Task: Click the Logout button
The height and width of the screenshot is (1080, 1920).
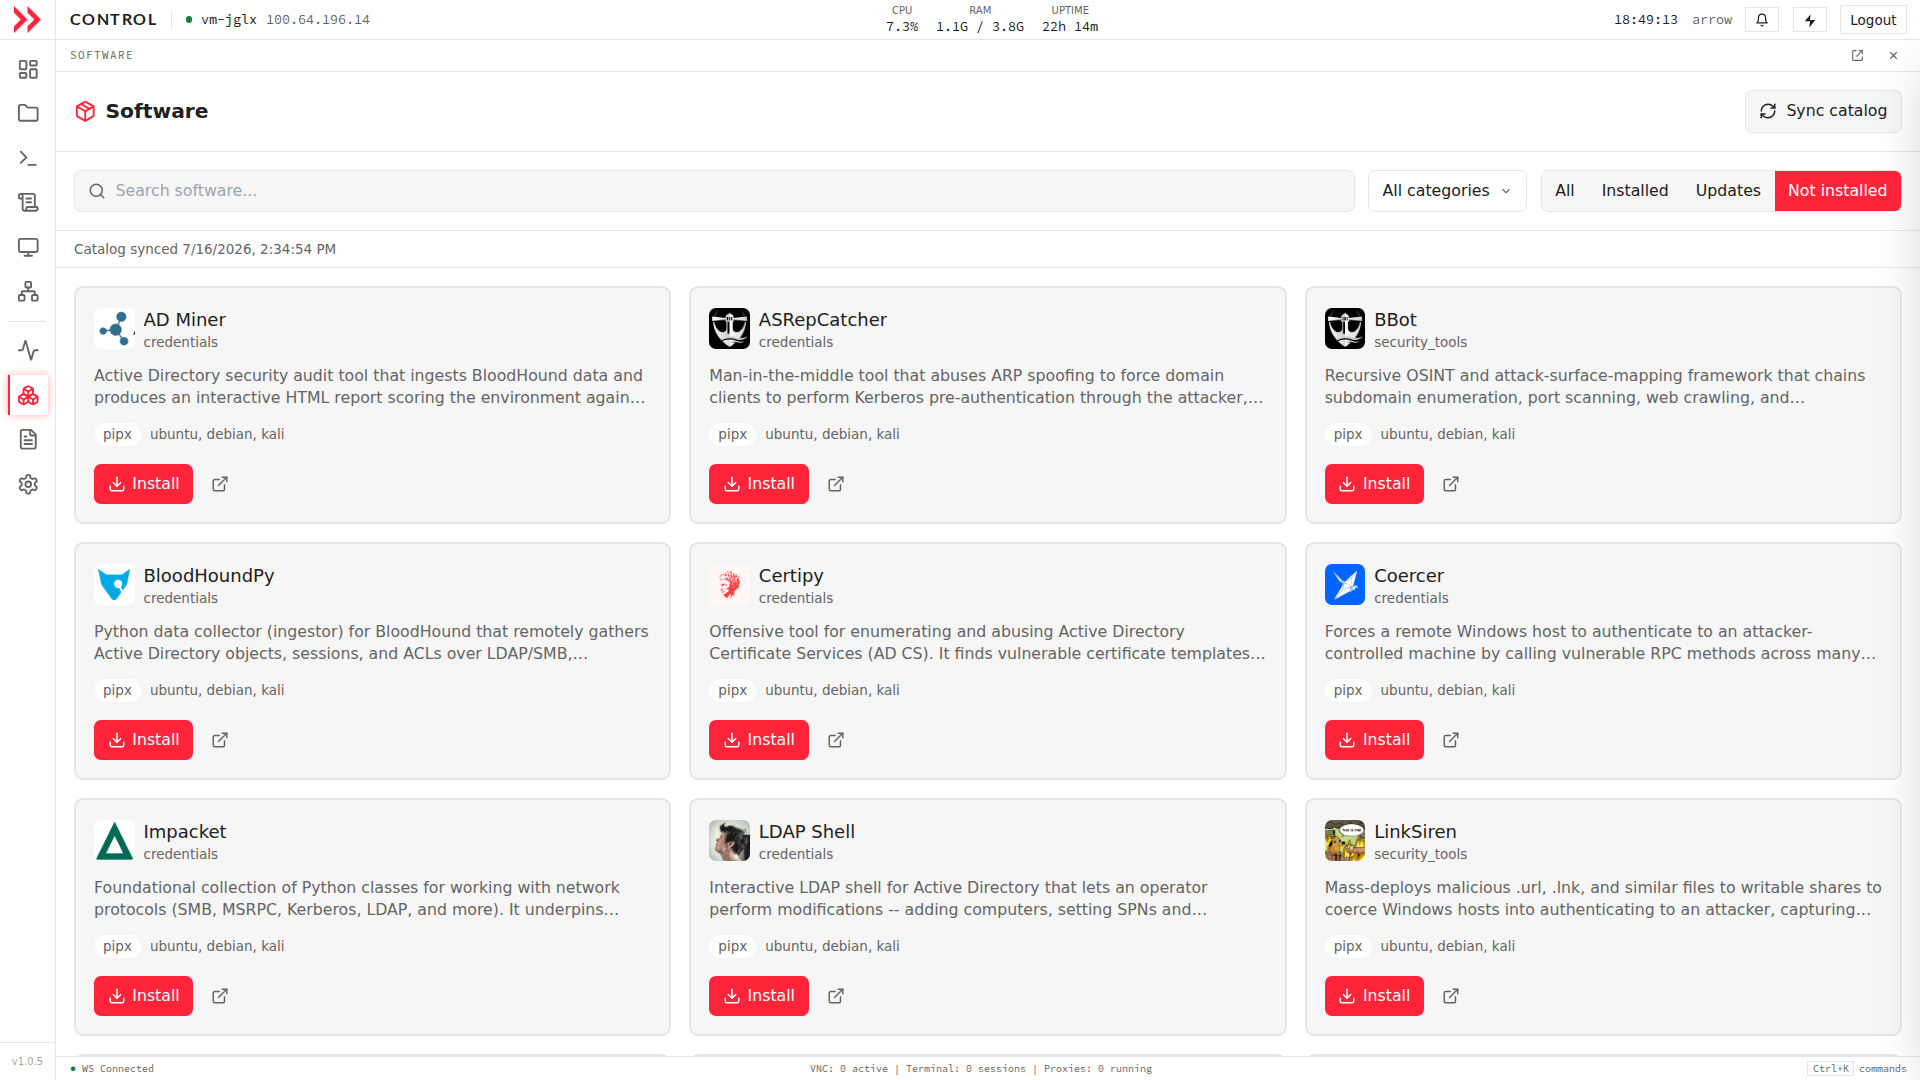Action: (x=1872, y=20)
